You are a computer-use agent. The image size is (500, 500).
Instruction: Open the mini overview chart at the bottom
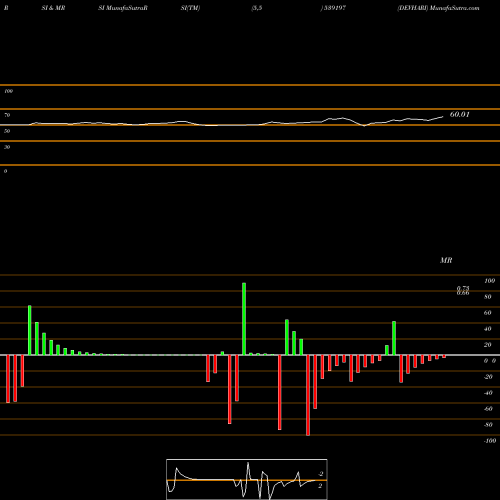click(247, 479)
